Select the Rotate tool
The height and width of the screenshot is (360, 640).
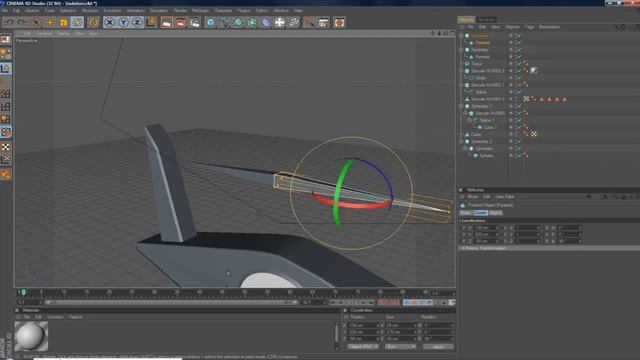point(77,22)
